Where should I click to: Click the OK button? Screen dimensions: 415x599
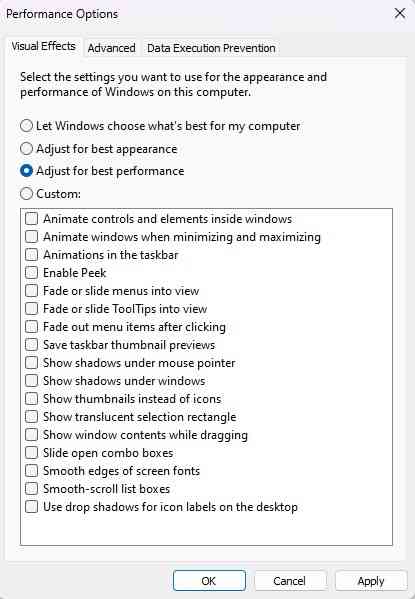[209, 581]
